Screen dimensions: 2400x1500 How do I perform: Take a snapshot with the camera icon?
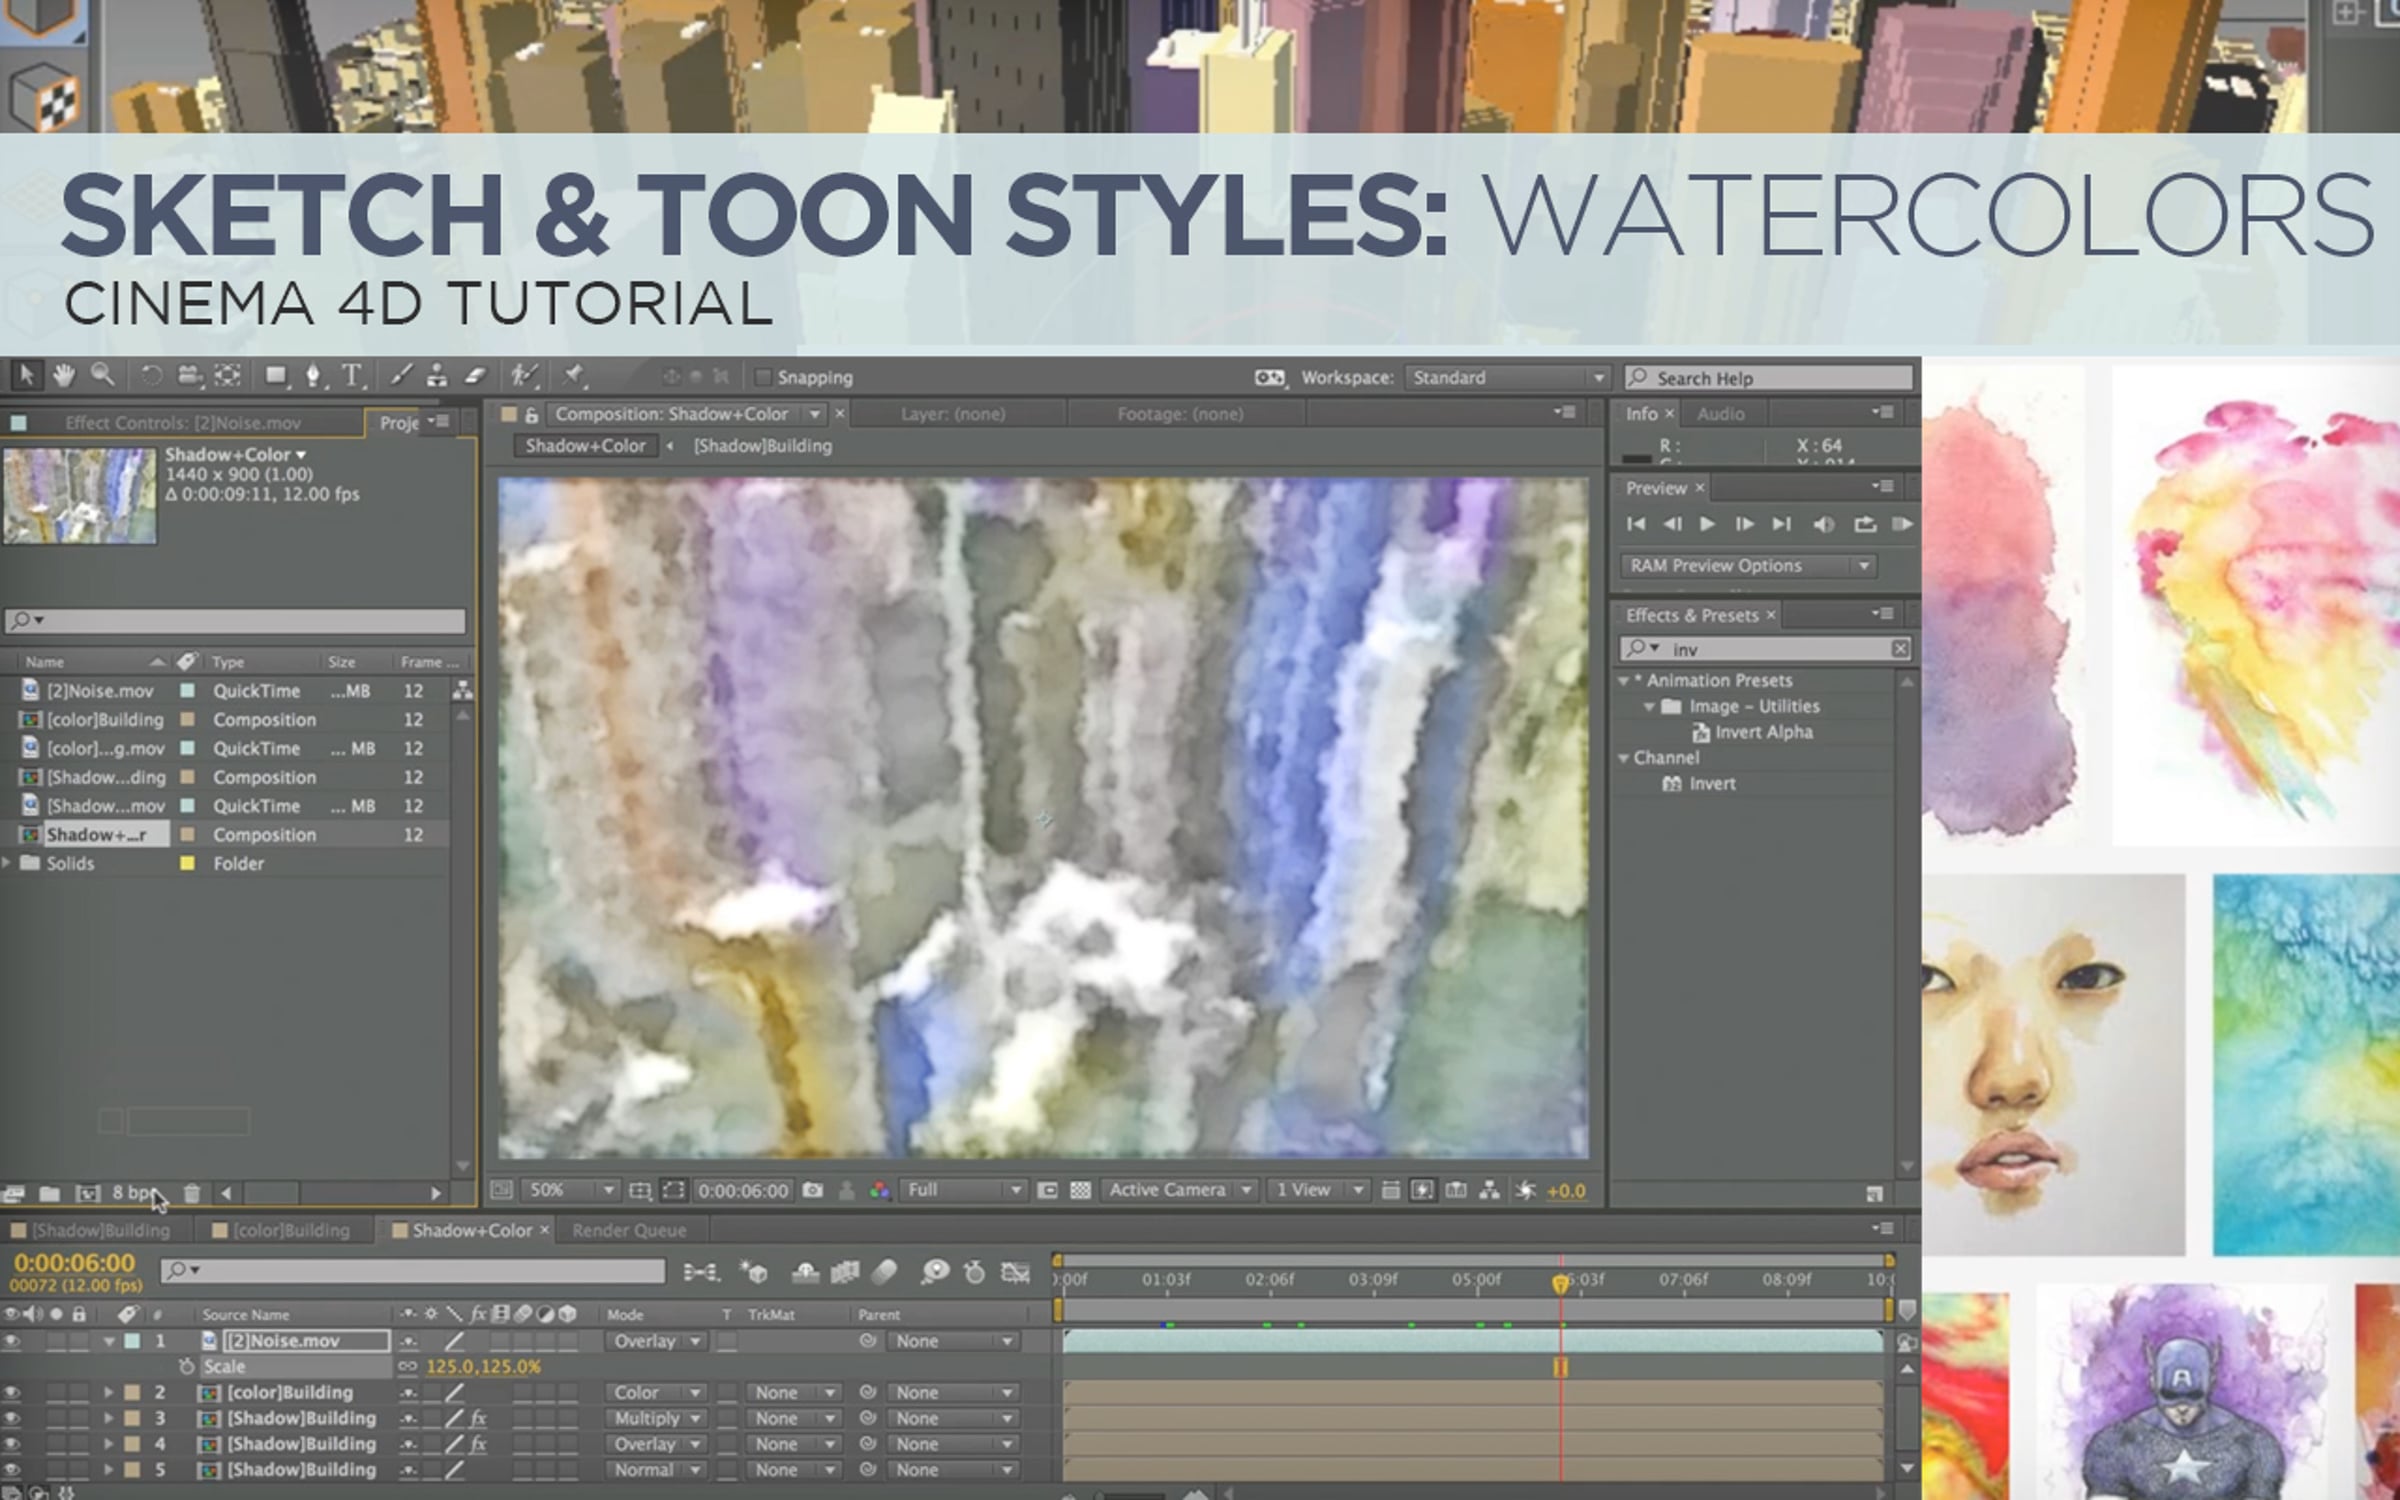tap(813, 1190)
